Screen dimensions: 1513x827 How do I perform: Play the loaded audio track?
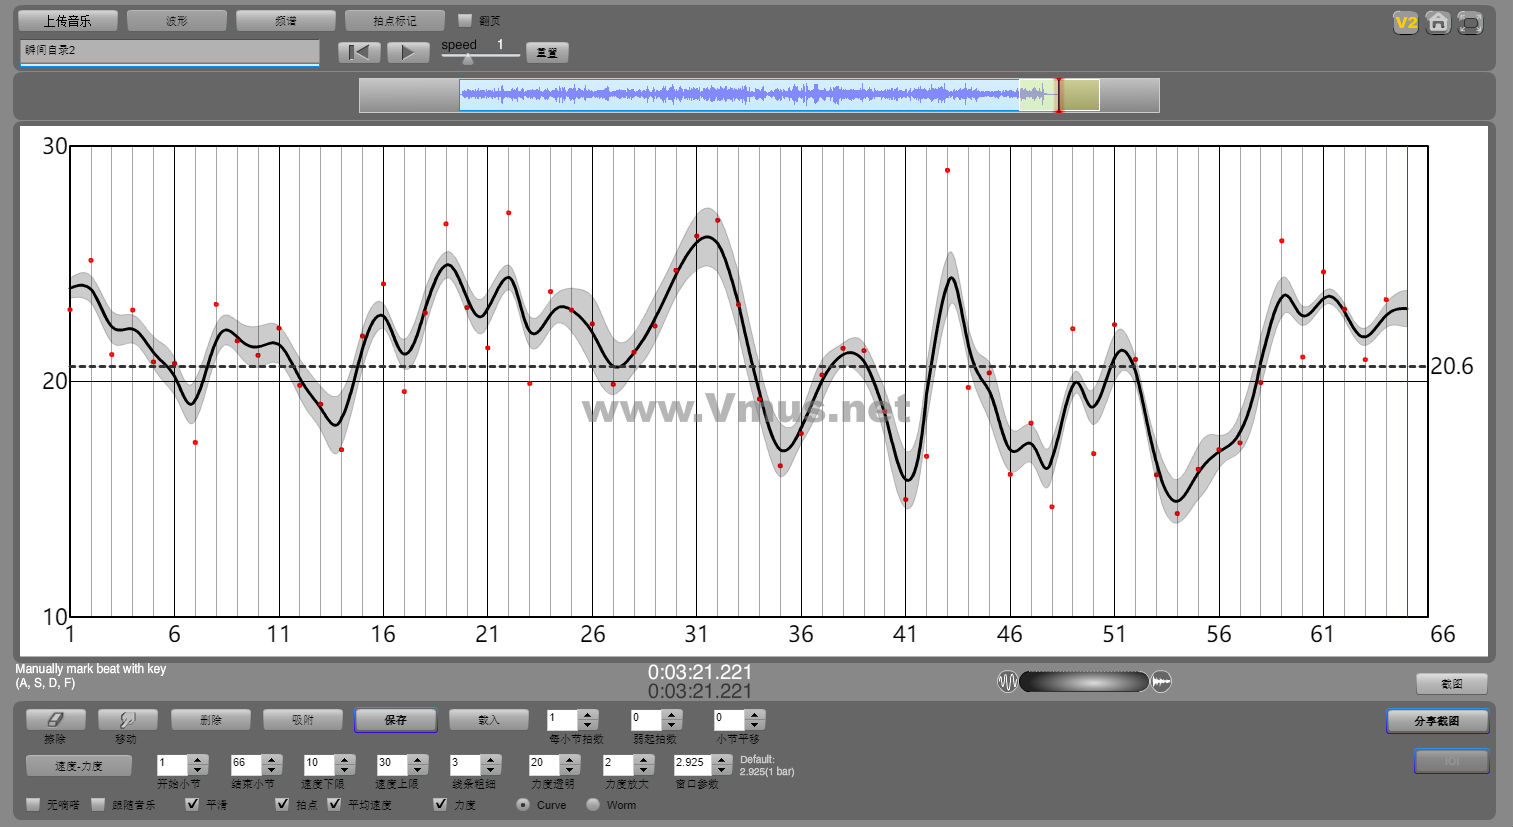(408, 52)
